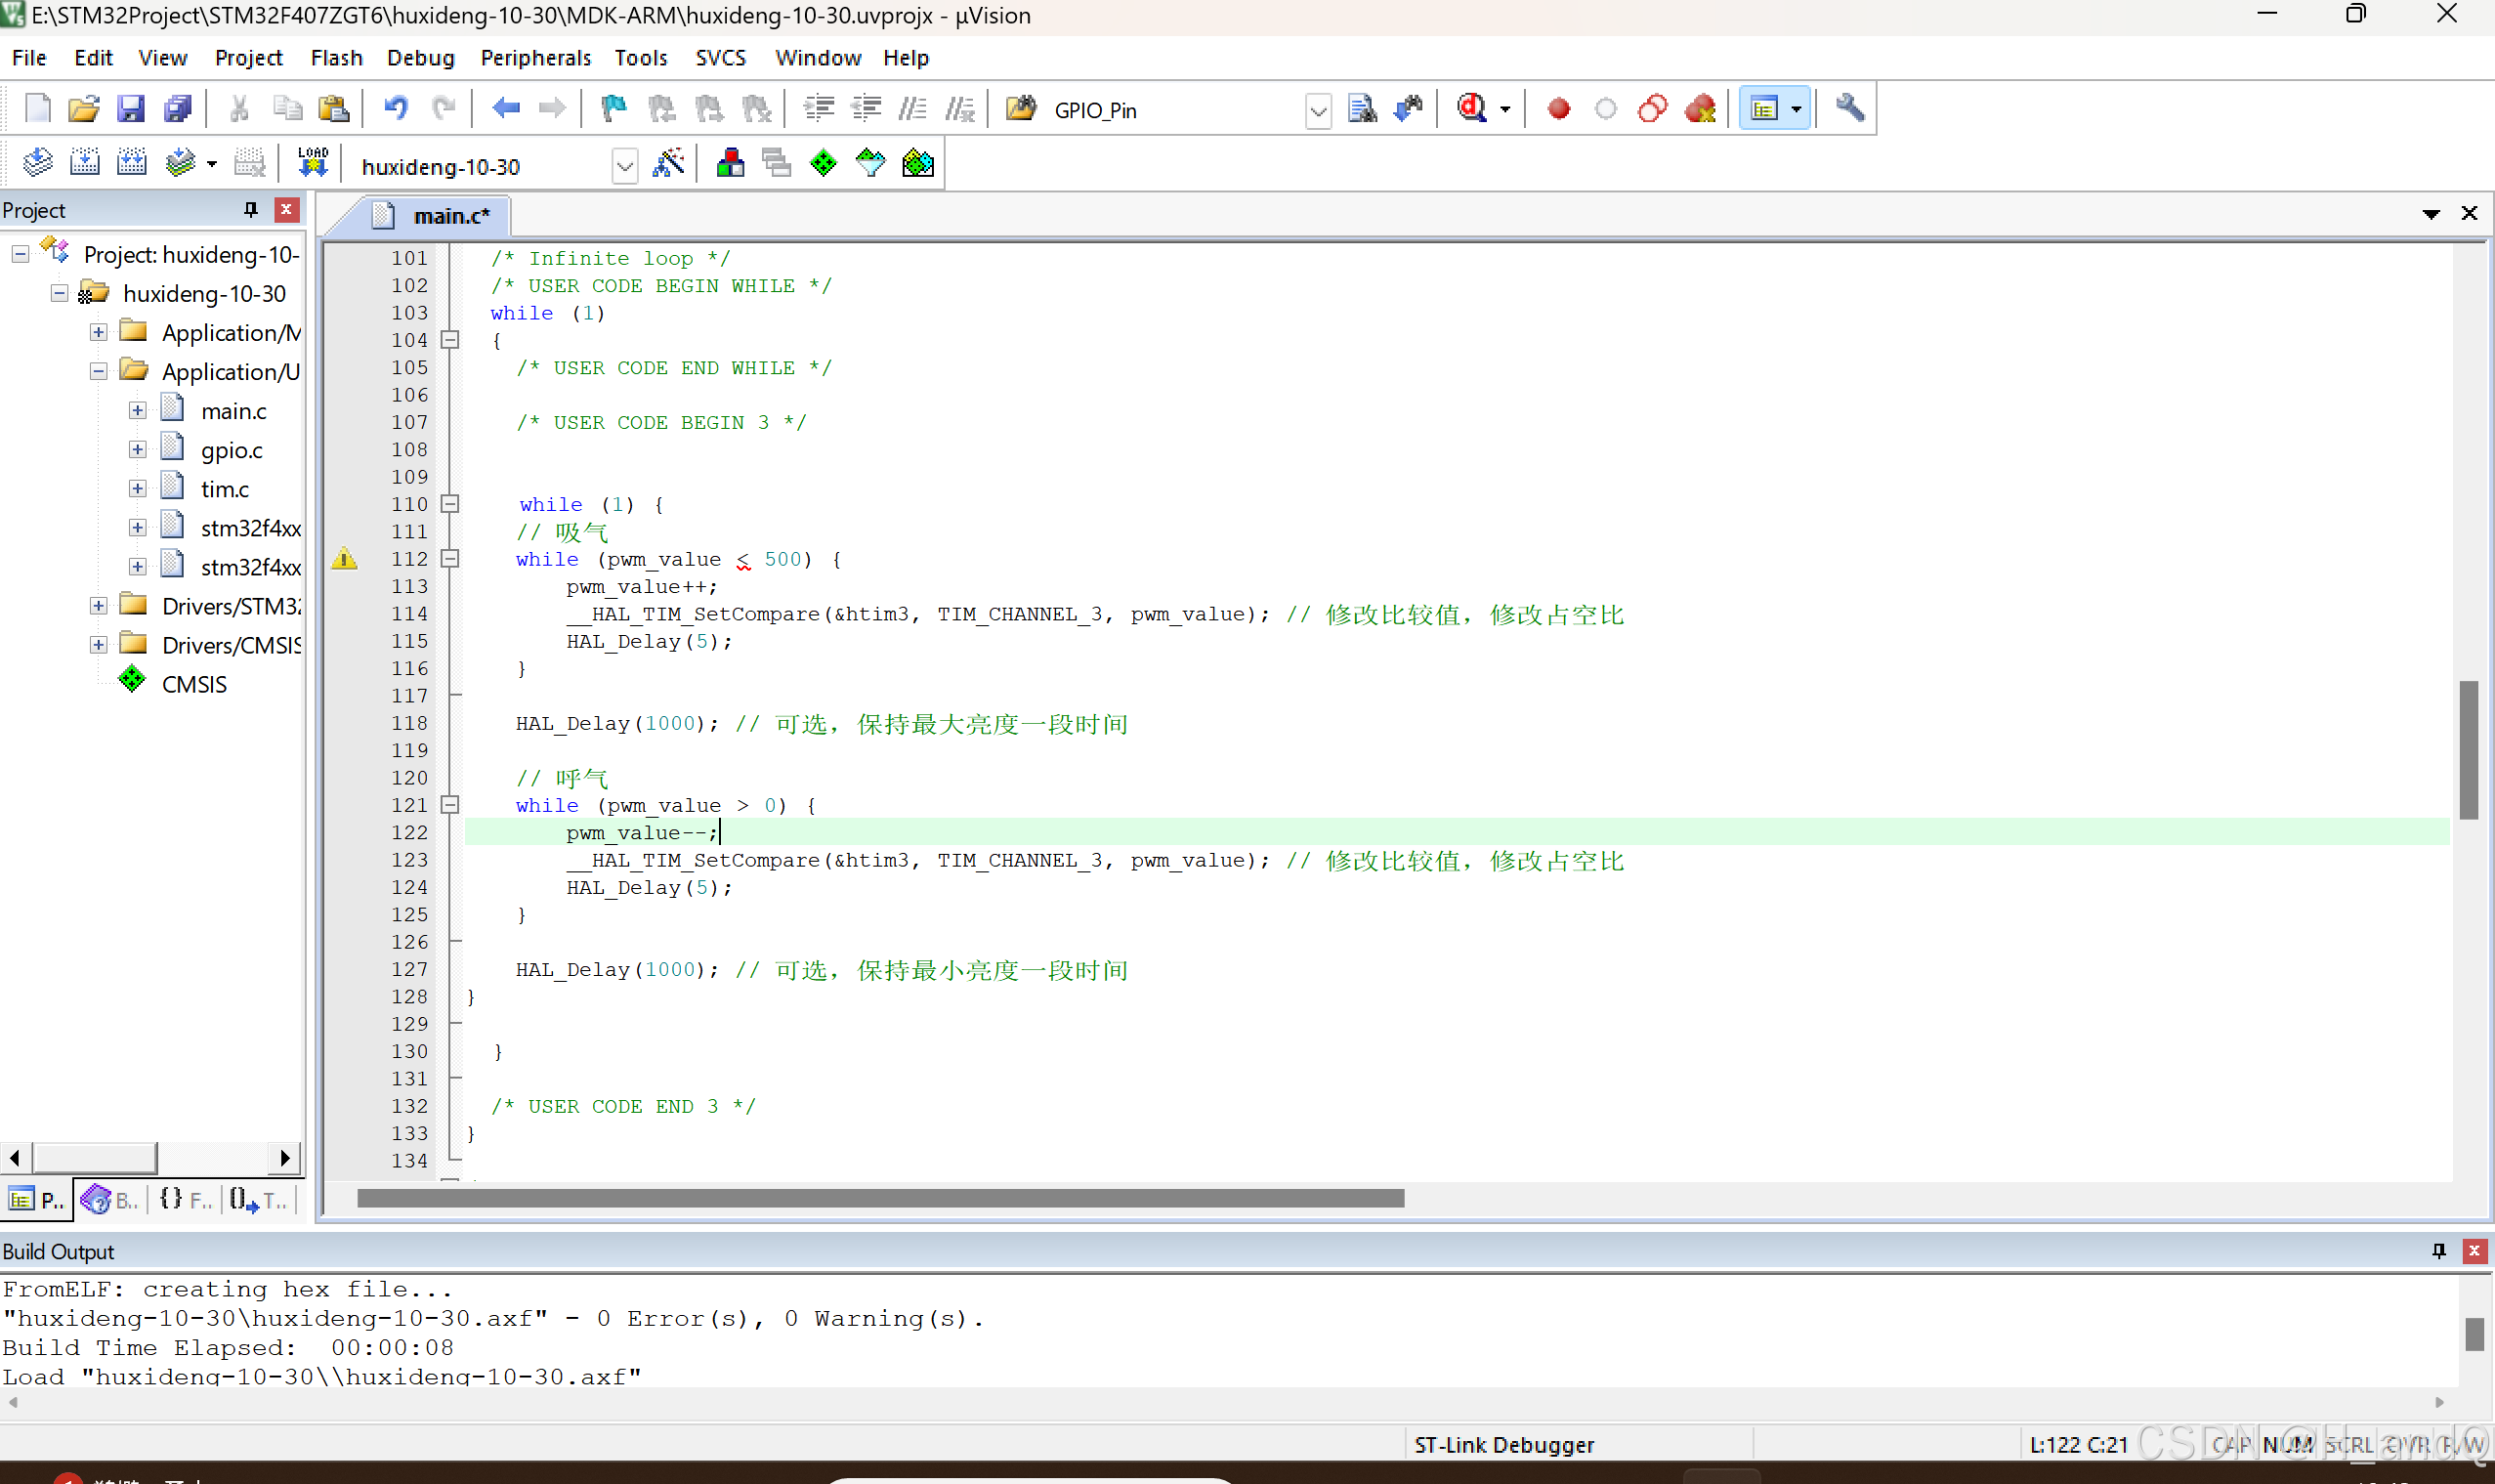Image resolution: width=2495 pixels, height=1484 pixels.
Task: Click the Configuration wrench icon
Action: (x=1849, y=108)
